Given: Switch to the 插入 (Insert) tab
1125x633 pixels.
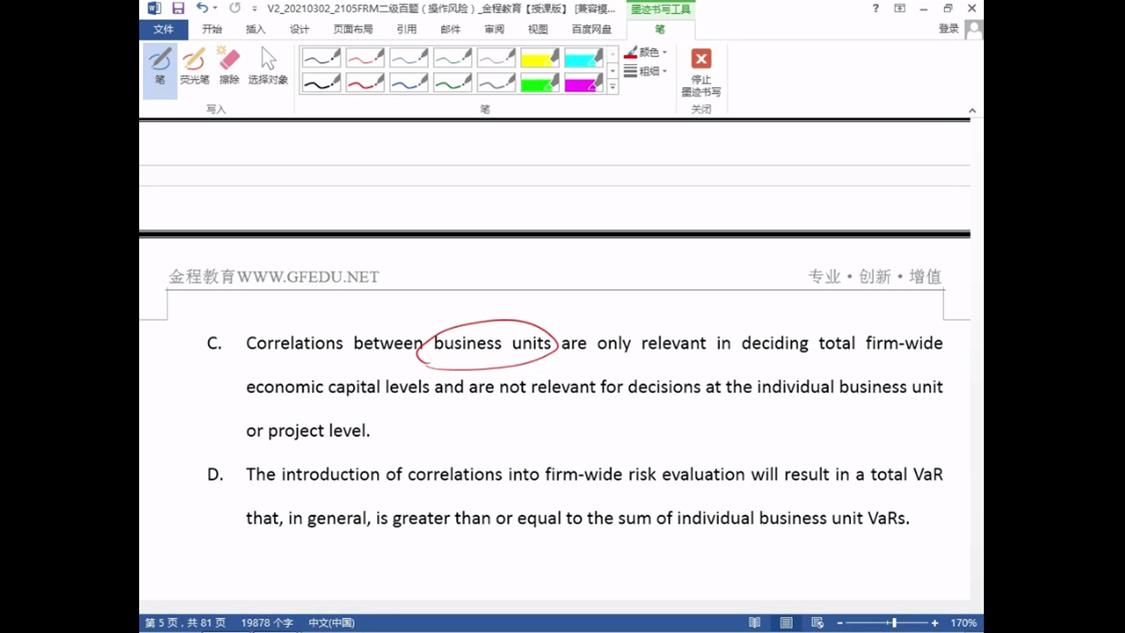Looking at the screenshot, I should (x=255, y=29).
